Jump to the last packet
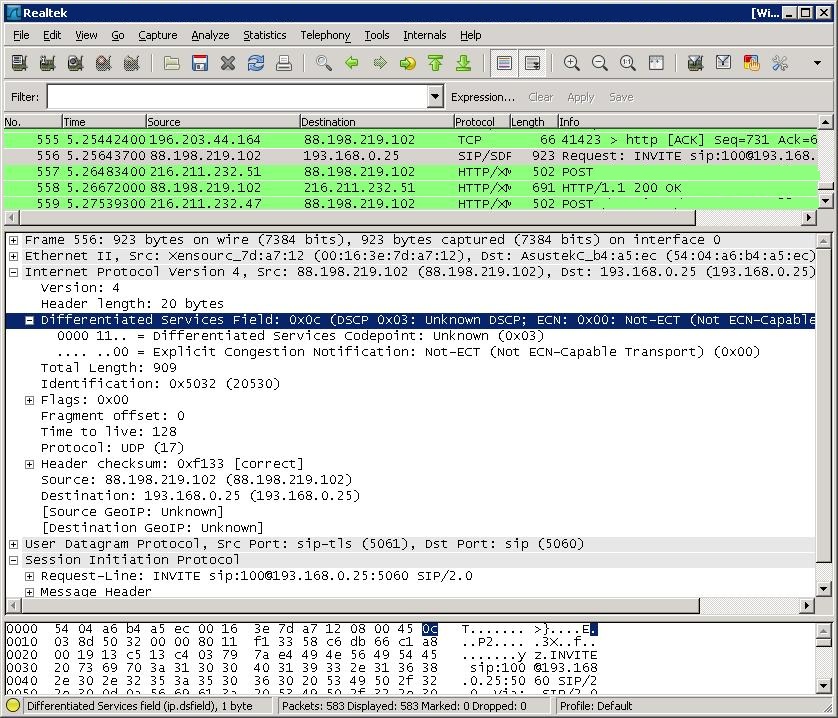Viewport: 838px width, 718px height. coord(463,63)
